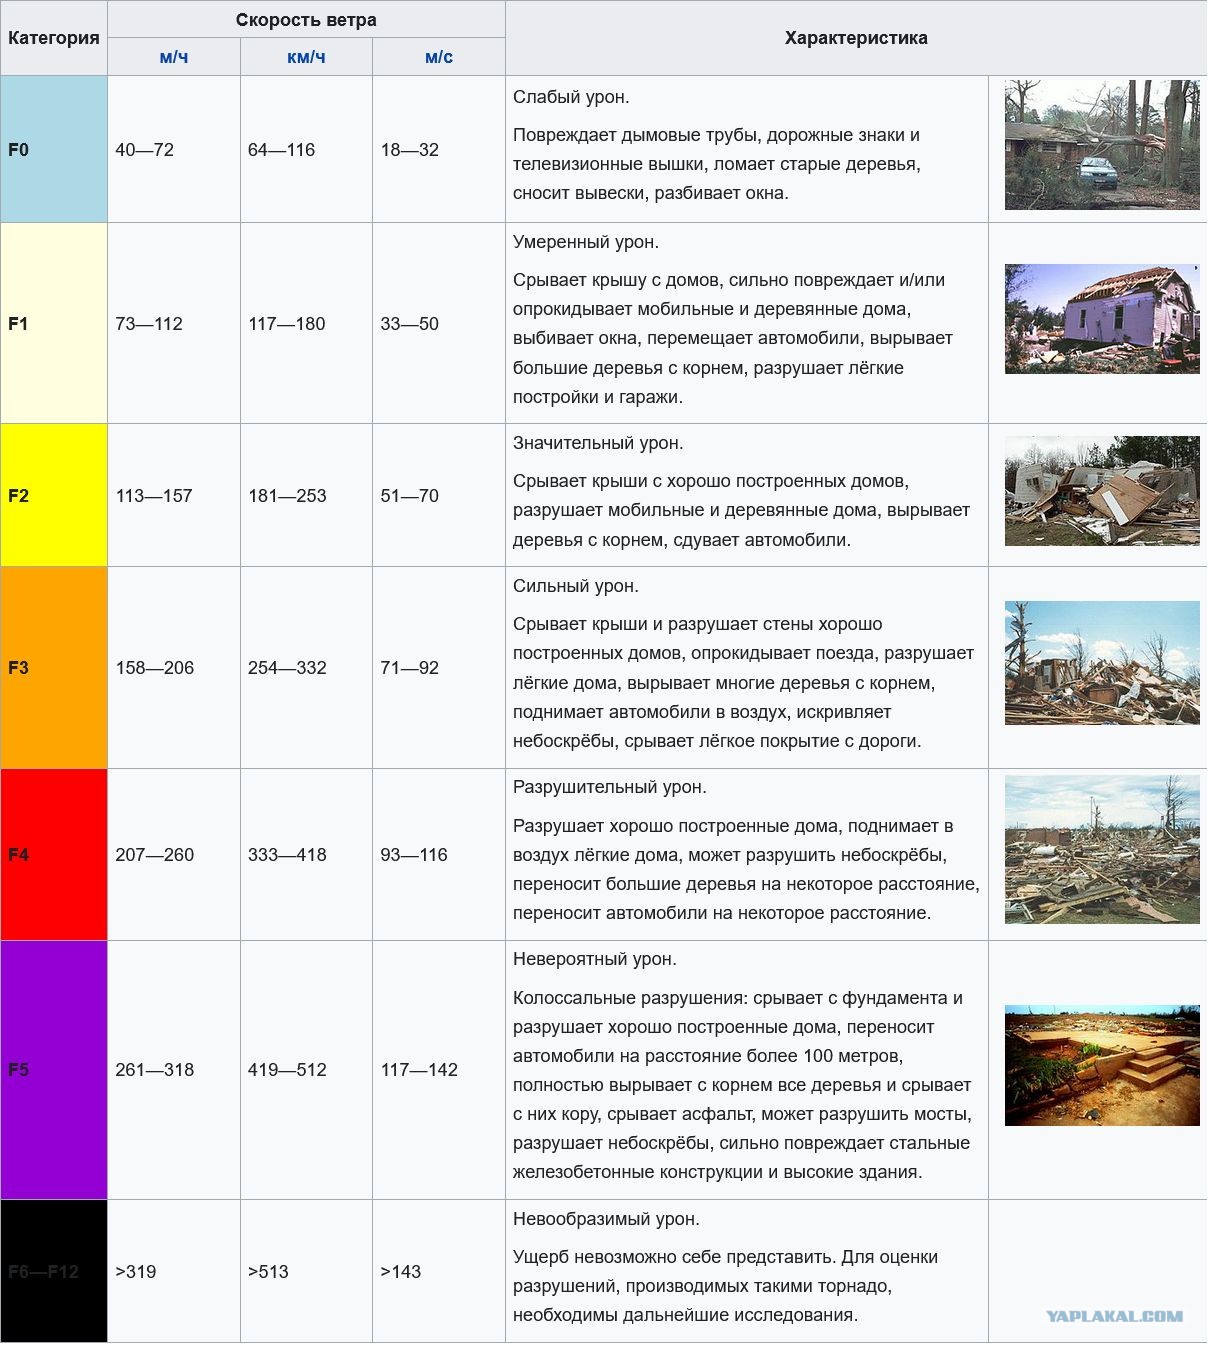Click the red F4 category cell
1209x1346 pixels.
(54, 854)
